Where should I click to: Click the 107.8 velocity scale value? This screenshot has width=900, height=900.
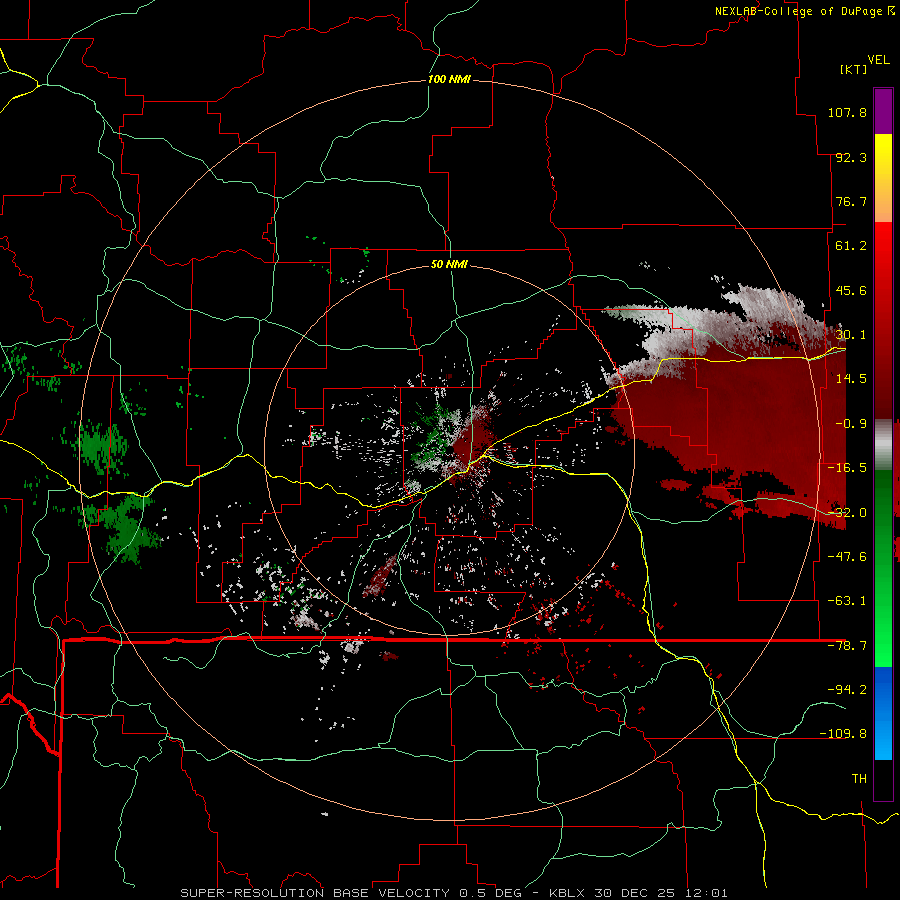click(847, 112)
